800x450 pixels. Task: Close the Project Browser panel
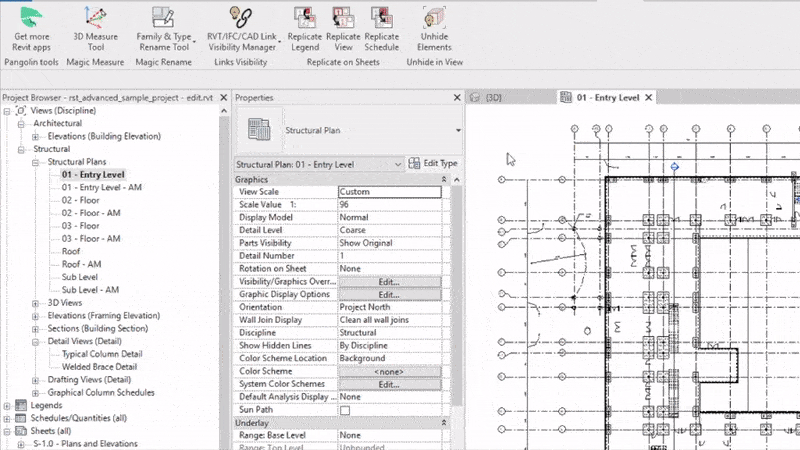223,97
